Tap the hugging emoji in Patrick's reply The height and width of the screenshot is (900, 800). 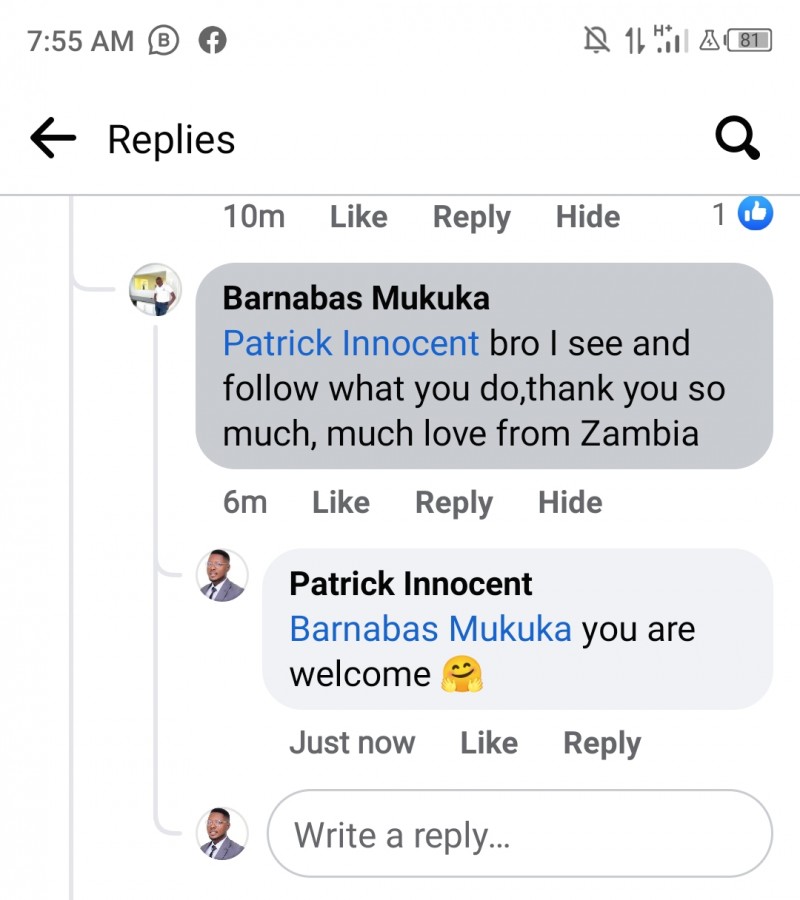pyautogui.click(x=462, y=674)
